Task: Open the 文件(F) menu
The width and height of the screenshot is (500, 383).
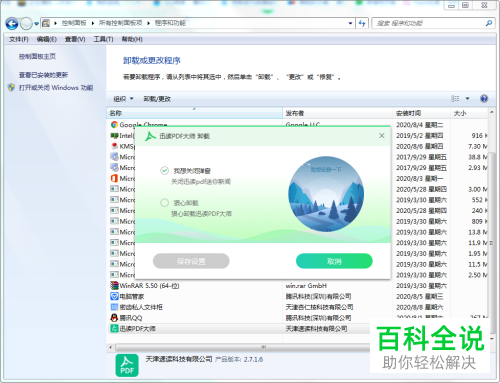Action: click(x=18, y=39)
